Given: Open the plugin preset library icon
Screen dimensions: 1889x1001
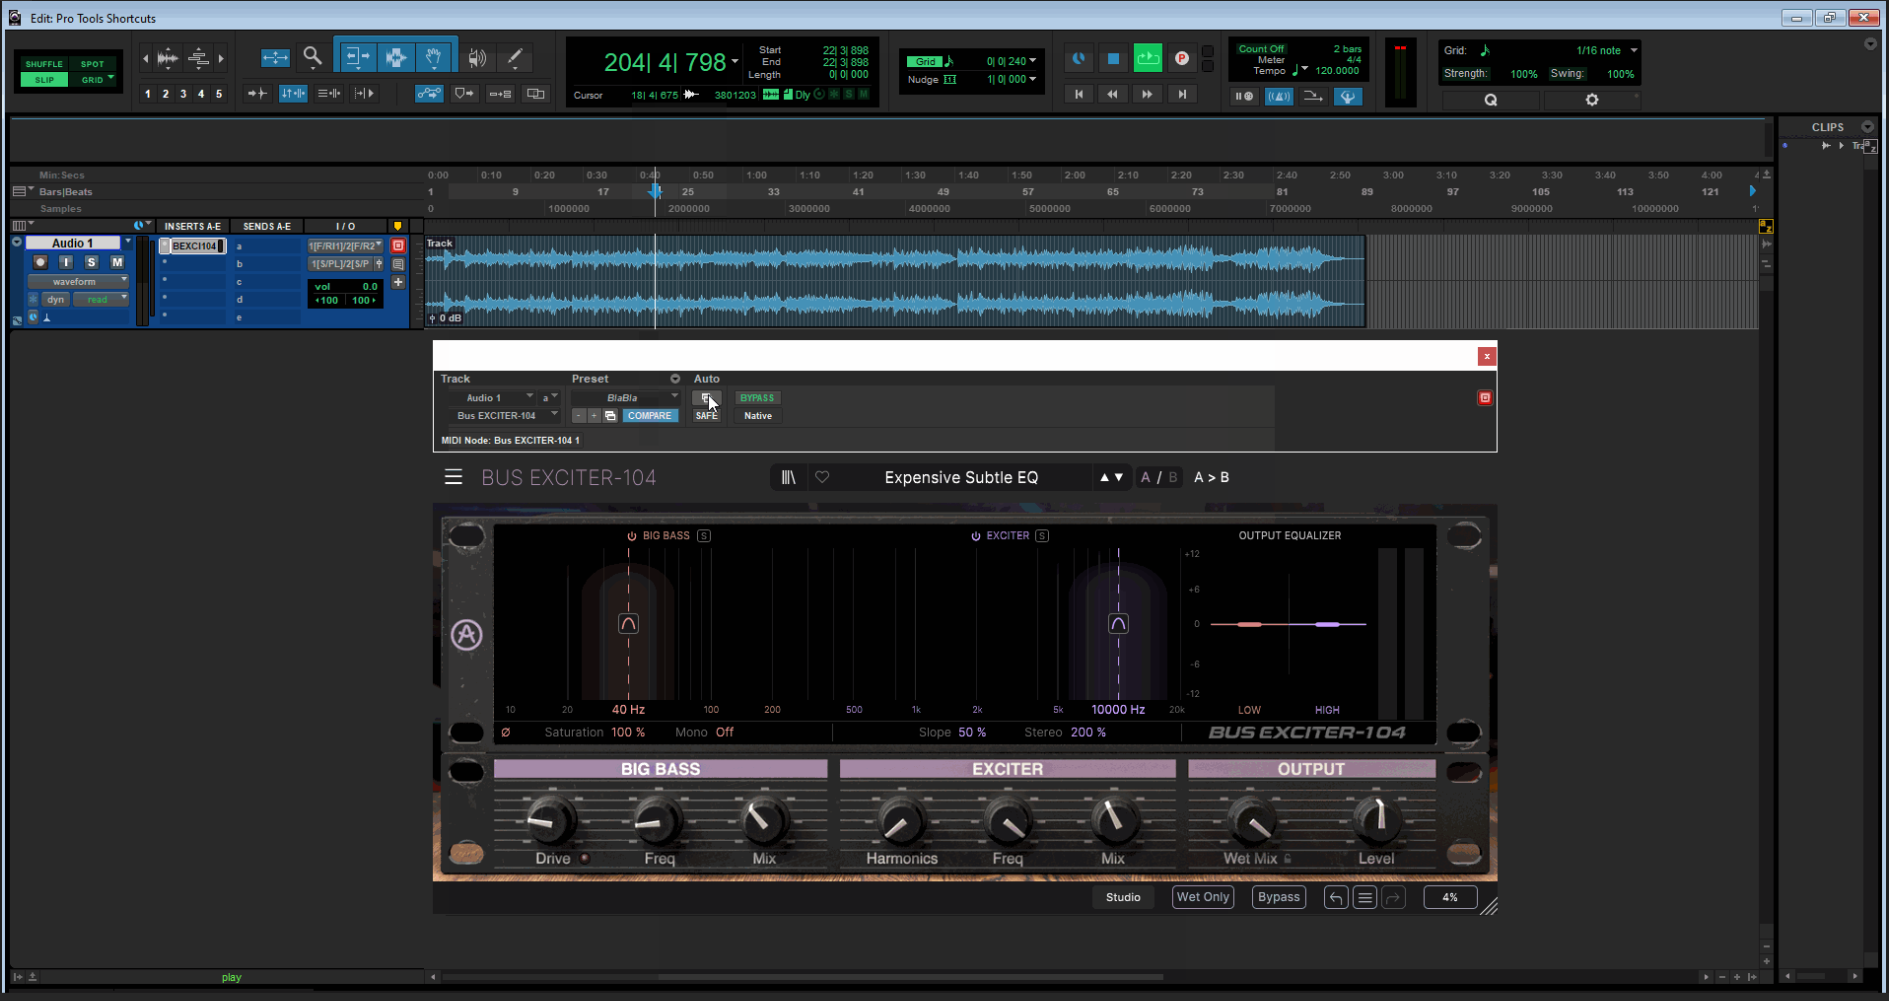Looking at the screenshot, I should pos(789,477).
